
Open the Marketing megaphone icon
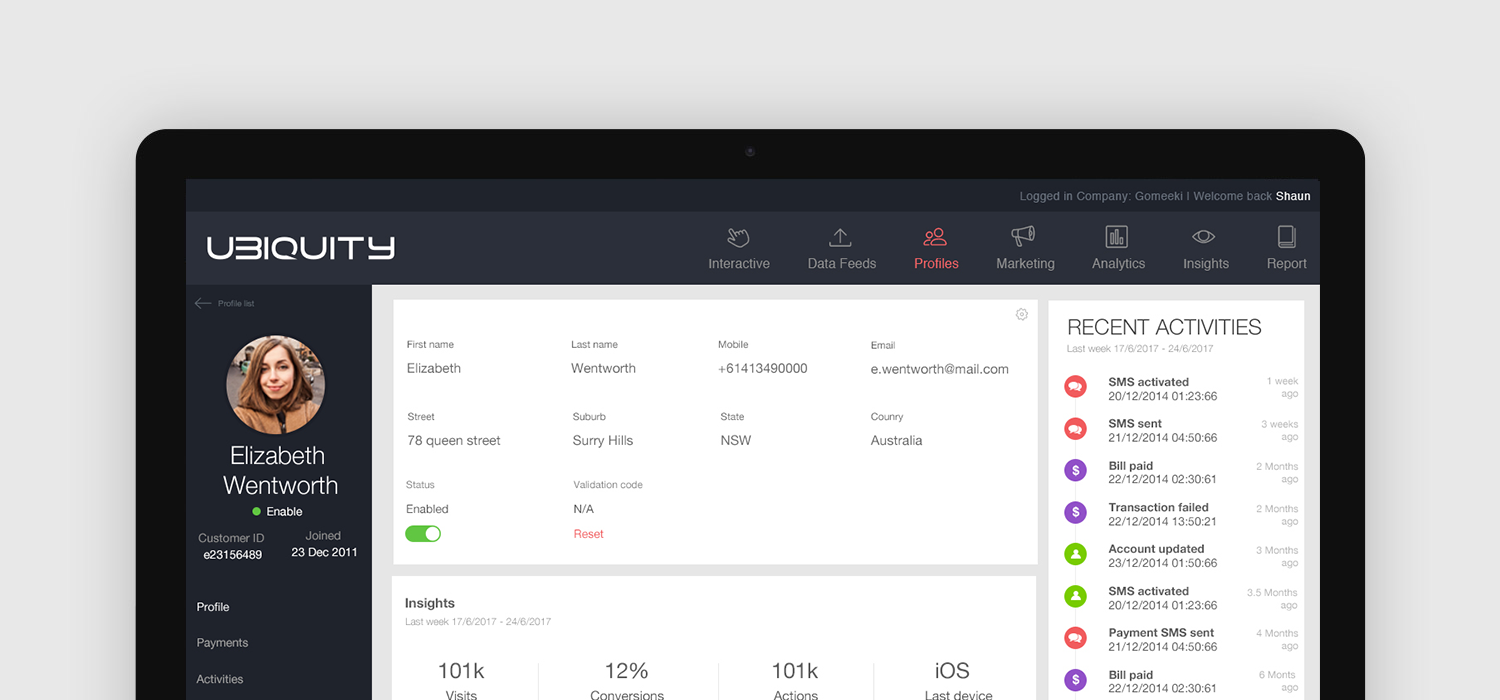1023,236
